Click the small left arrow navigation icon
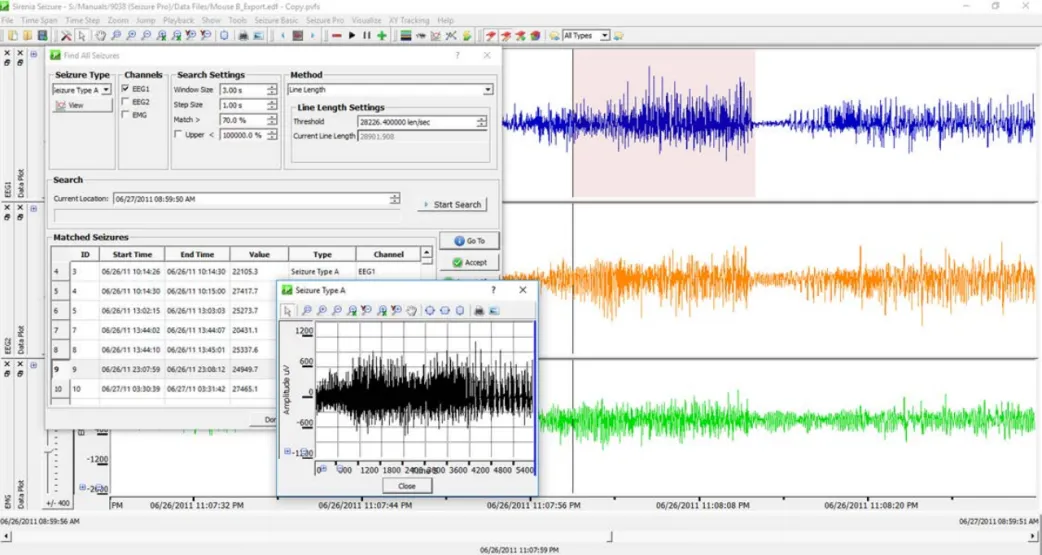 coord(283,36)
